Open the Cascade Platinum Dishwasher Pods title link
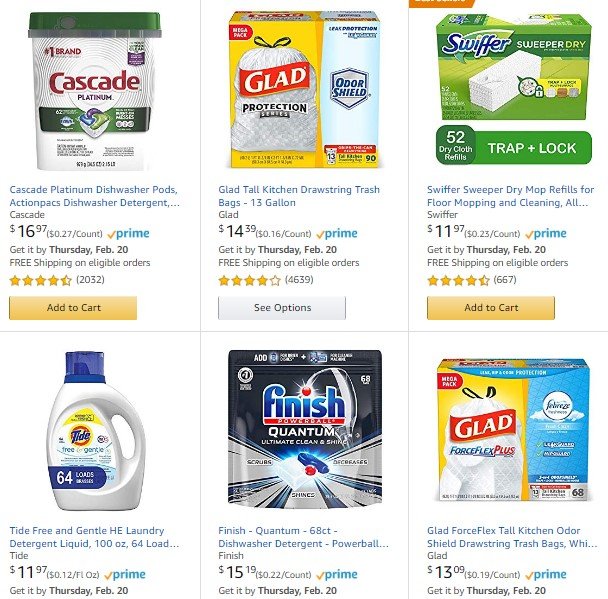The width and height of the screenshot is (608, 599). 95,196
